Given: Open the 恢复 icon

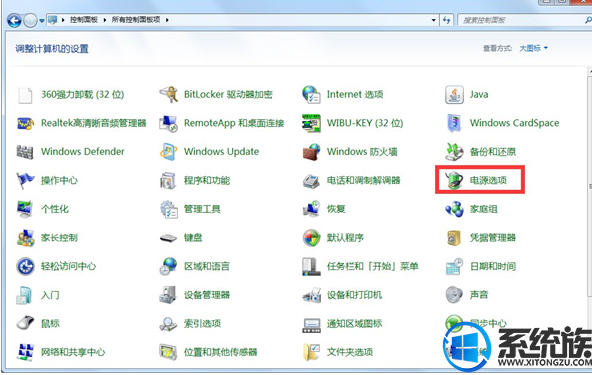Looking at the screenshot, I should pyautogui.click(x=311, y=209).
